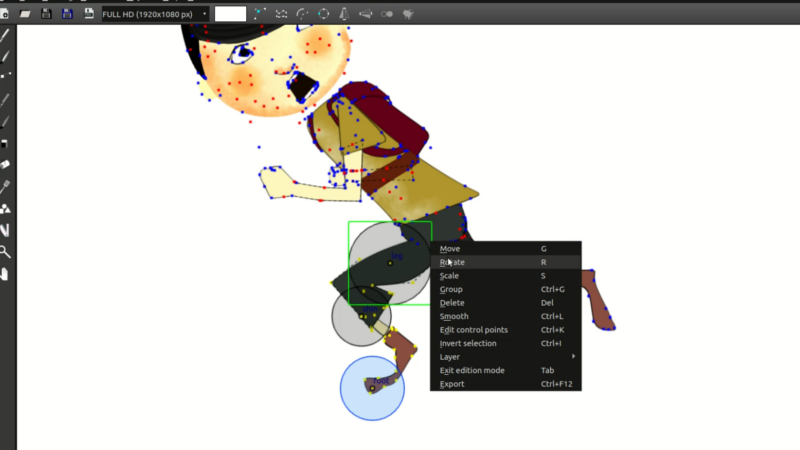Choose Exit edition mode menu entry
This screenshot has height=450, width=800.
click(x=506, y=370)
